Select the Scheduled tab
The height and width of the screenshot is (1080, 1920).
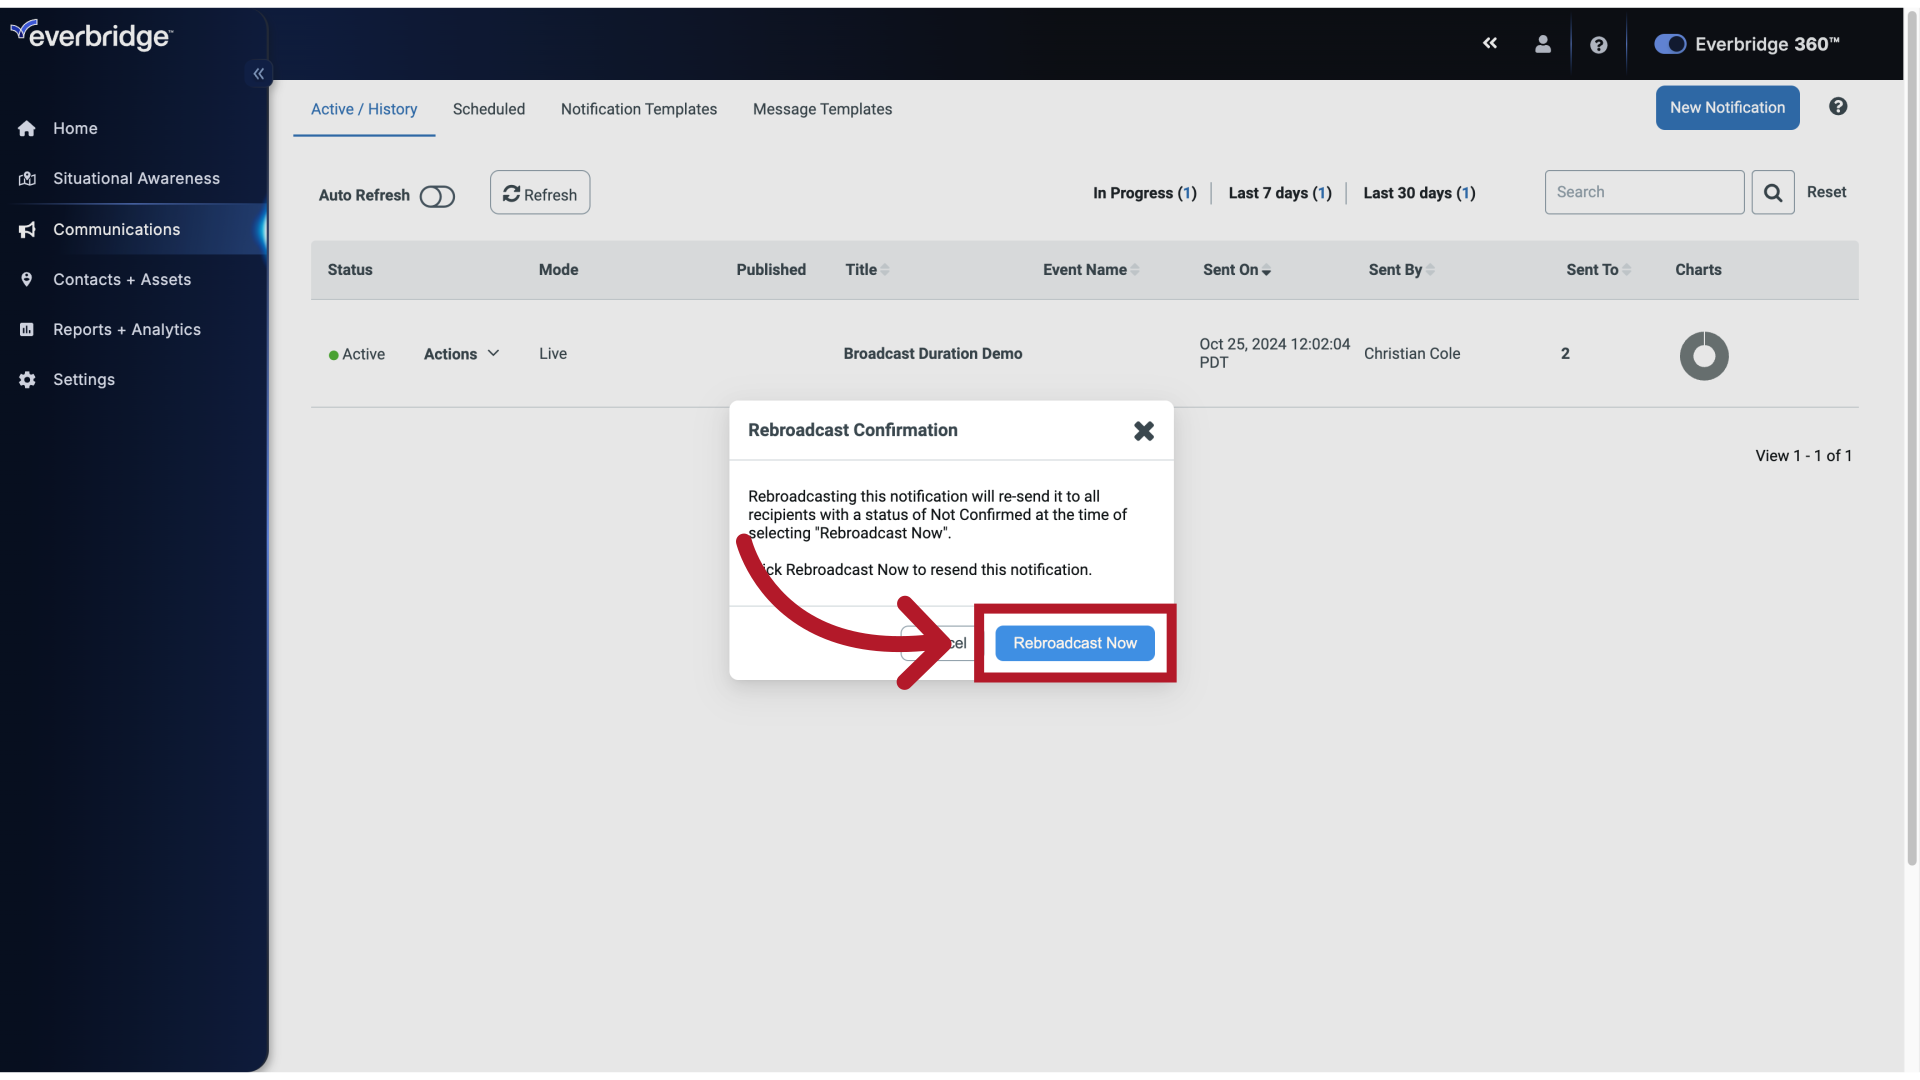pyautogui.click(x=488, y=107)
